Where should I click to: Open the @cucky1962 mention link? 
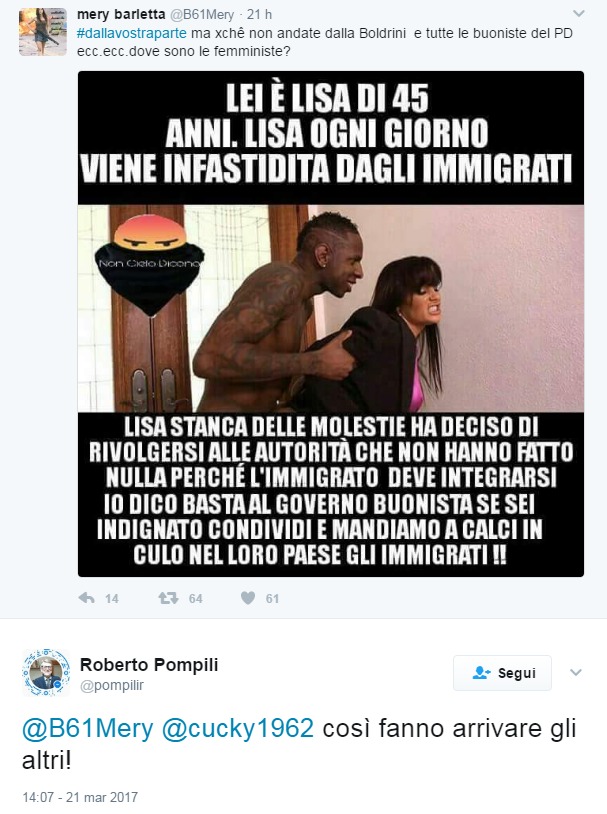[238, 728]
